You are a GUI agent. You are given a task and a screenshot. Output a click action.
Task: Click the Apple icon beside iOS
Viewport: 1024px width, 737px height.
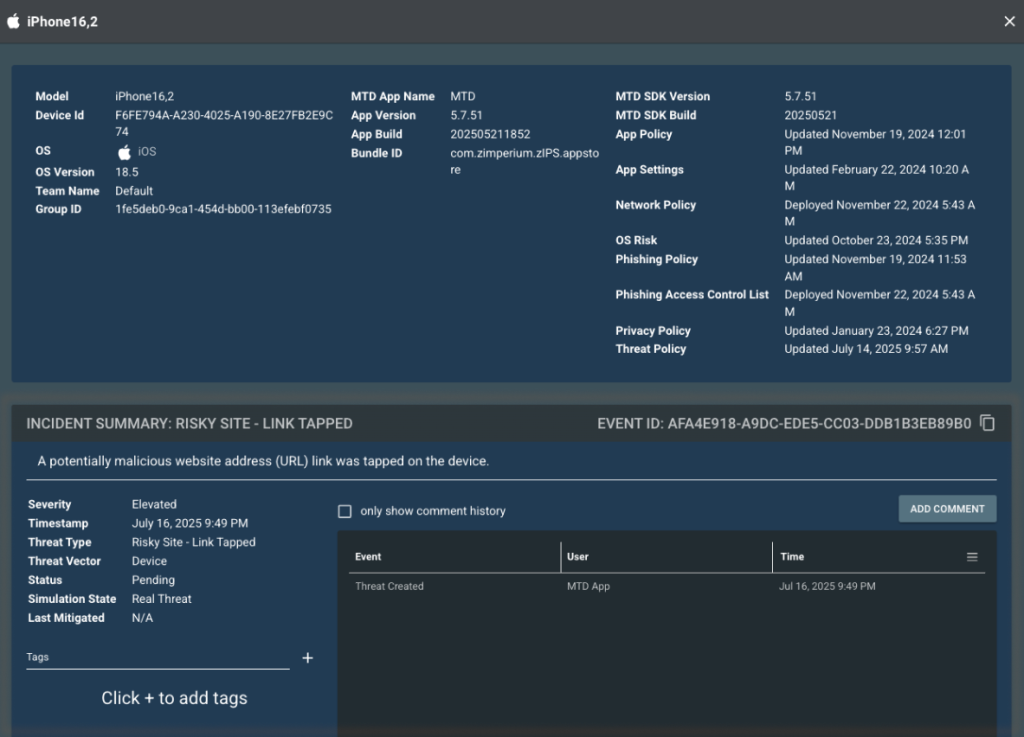(125, 152)
